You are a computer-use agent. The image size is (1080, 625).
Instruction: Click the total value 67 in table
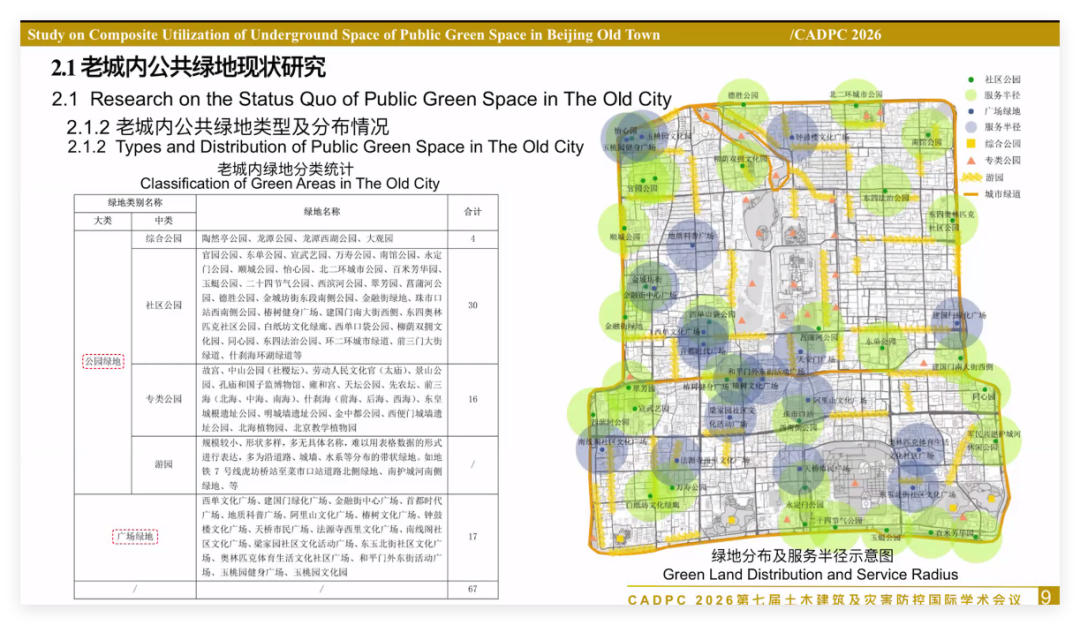pyautogui.click(x=472, y=590)
